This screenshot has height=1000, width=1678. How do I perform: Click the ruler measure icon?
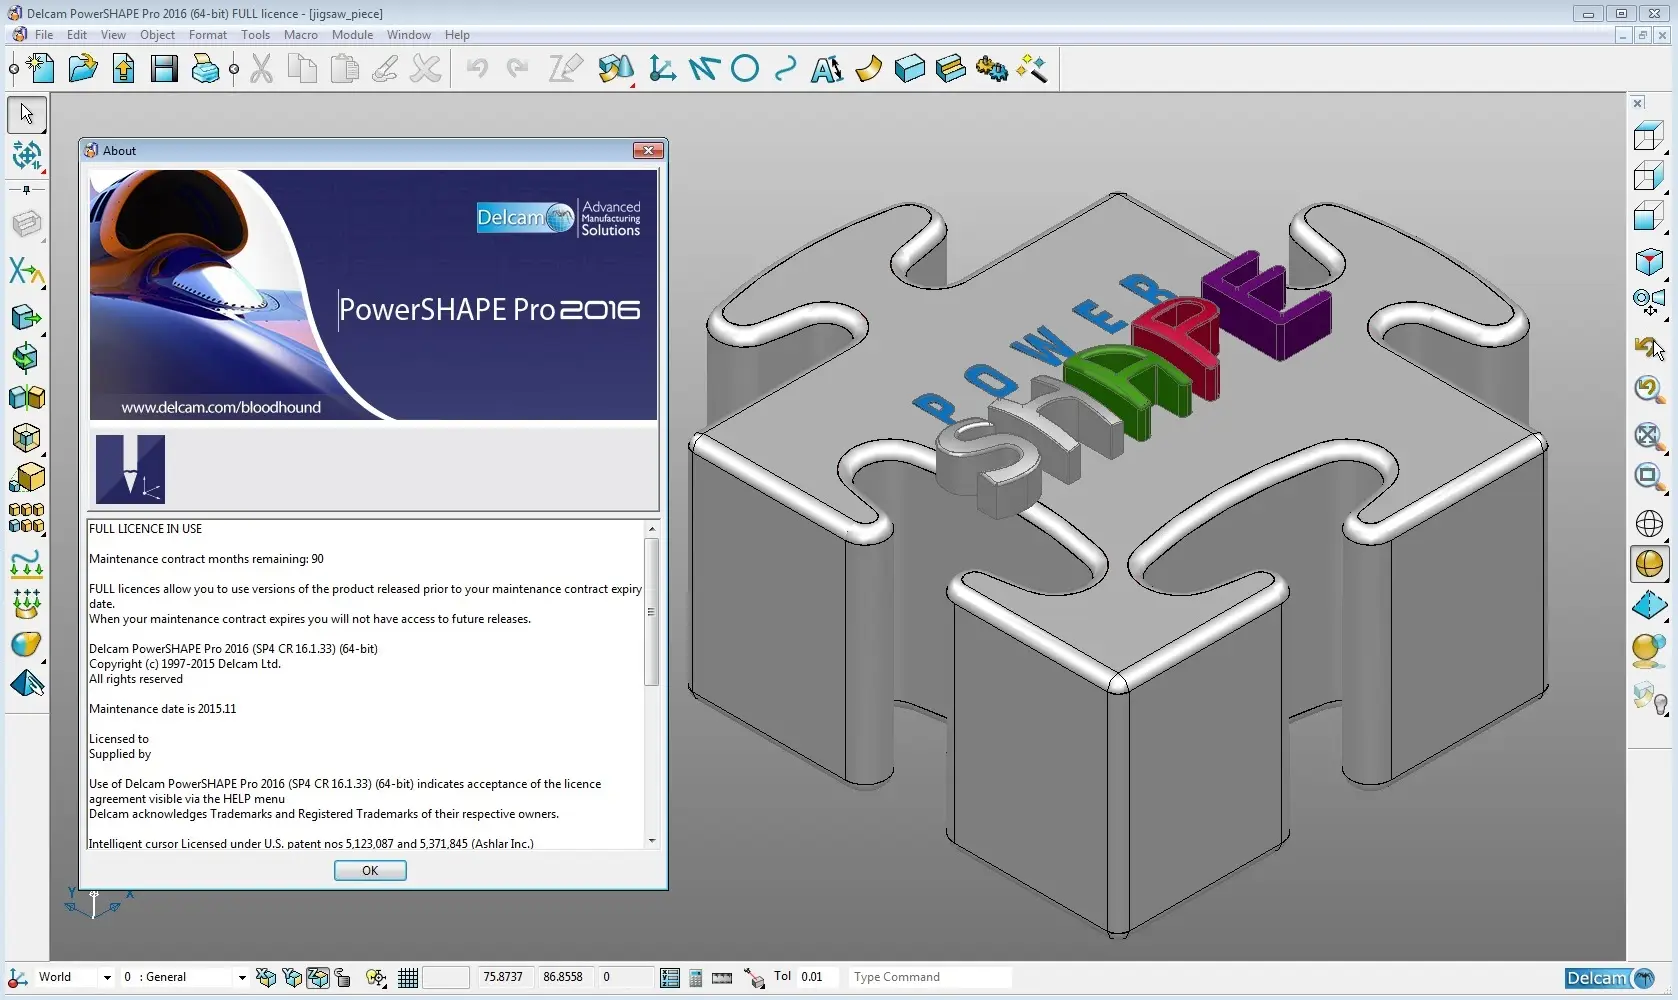click(722, 978)
